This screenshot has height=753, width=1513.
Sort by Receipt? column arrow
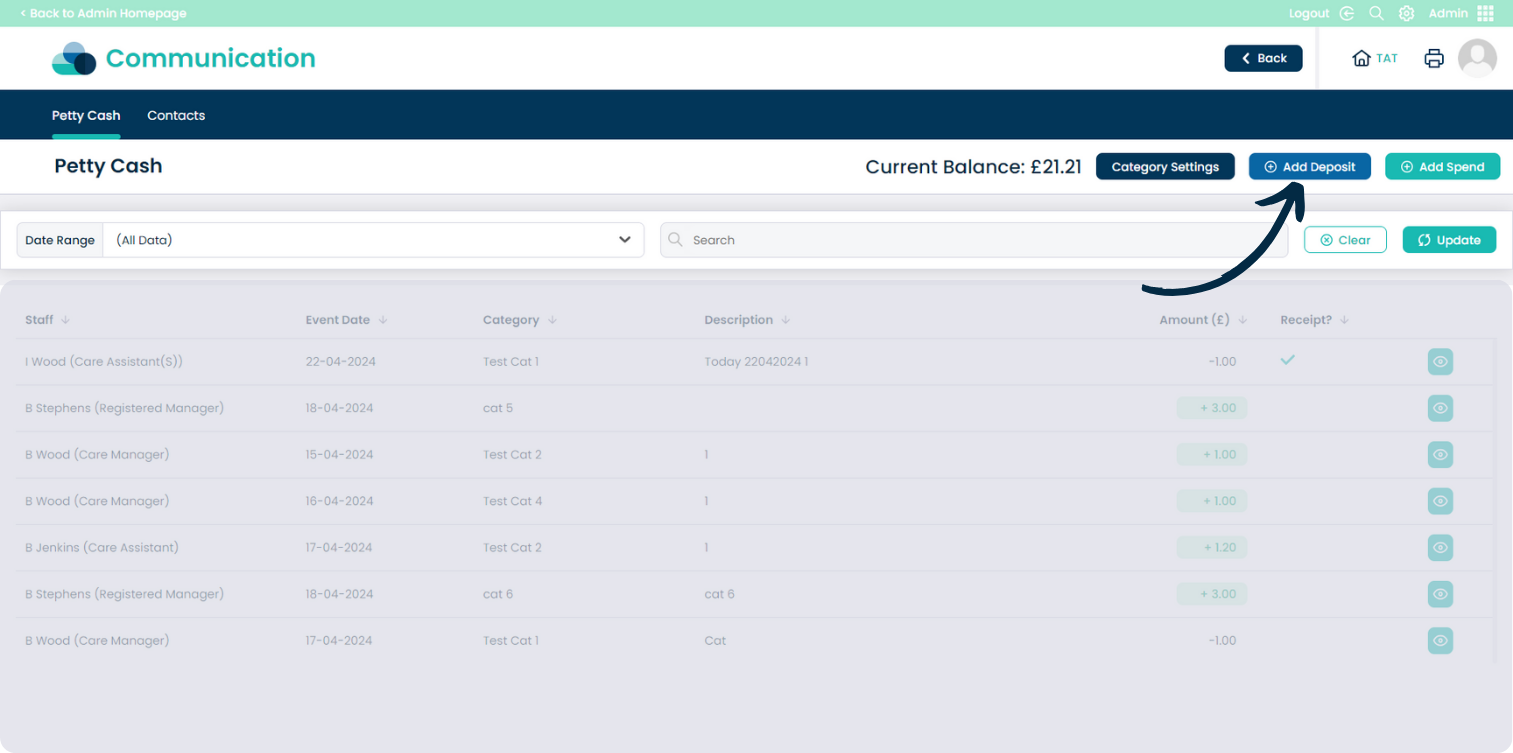pyautogui.click(x=1344, y=320)
